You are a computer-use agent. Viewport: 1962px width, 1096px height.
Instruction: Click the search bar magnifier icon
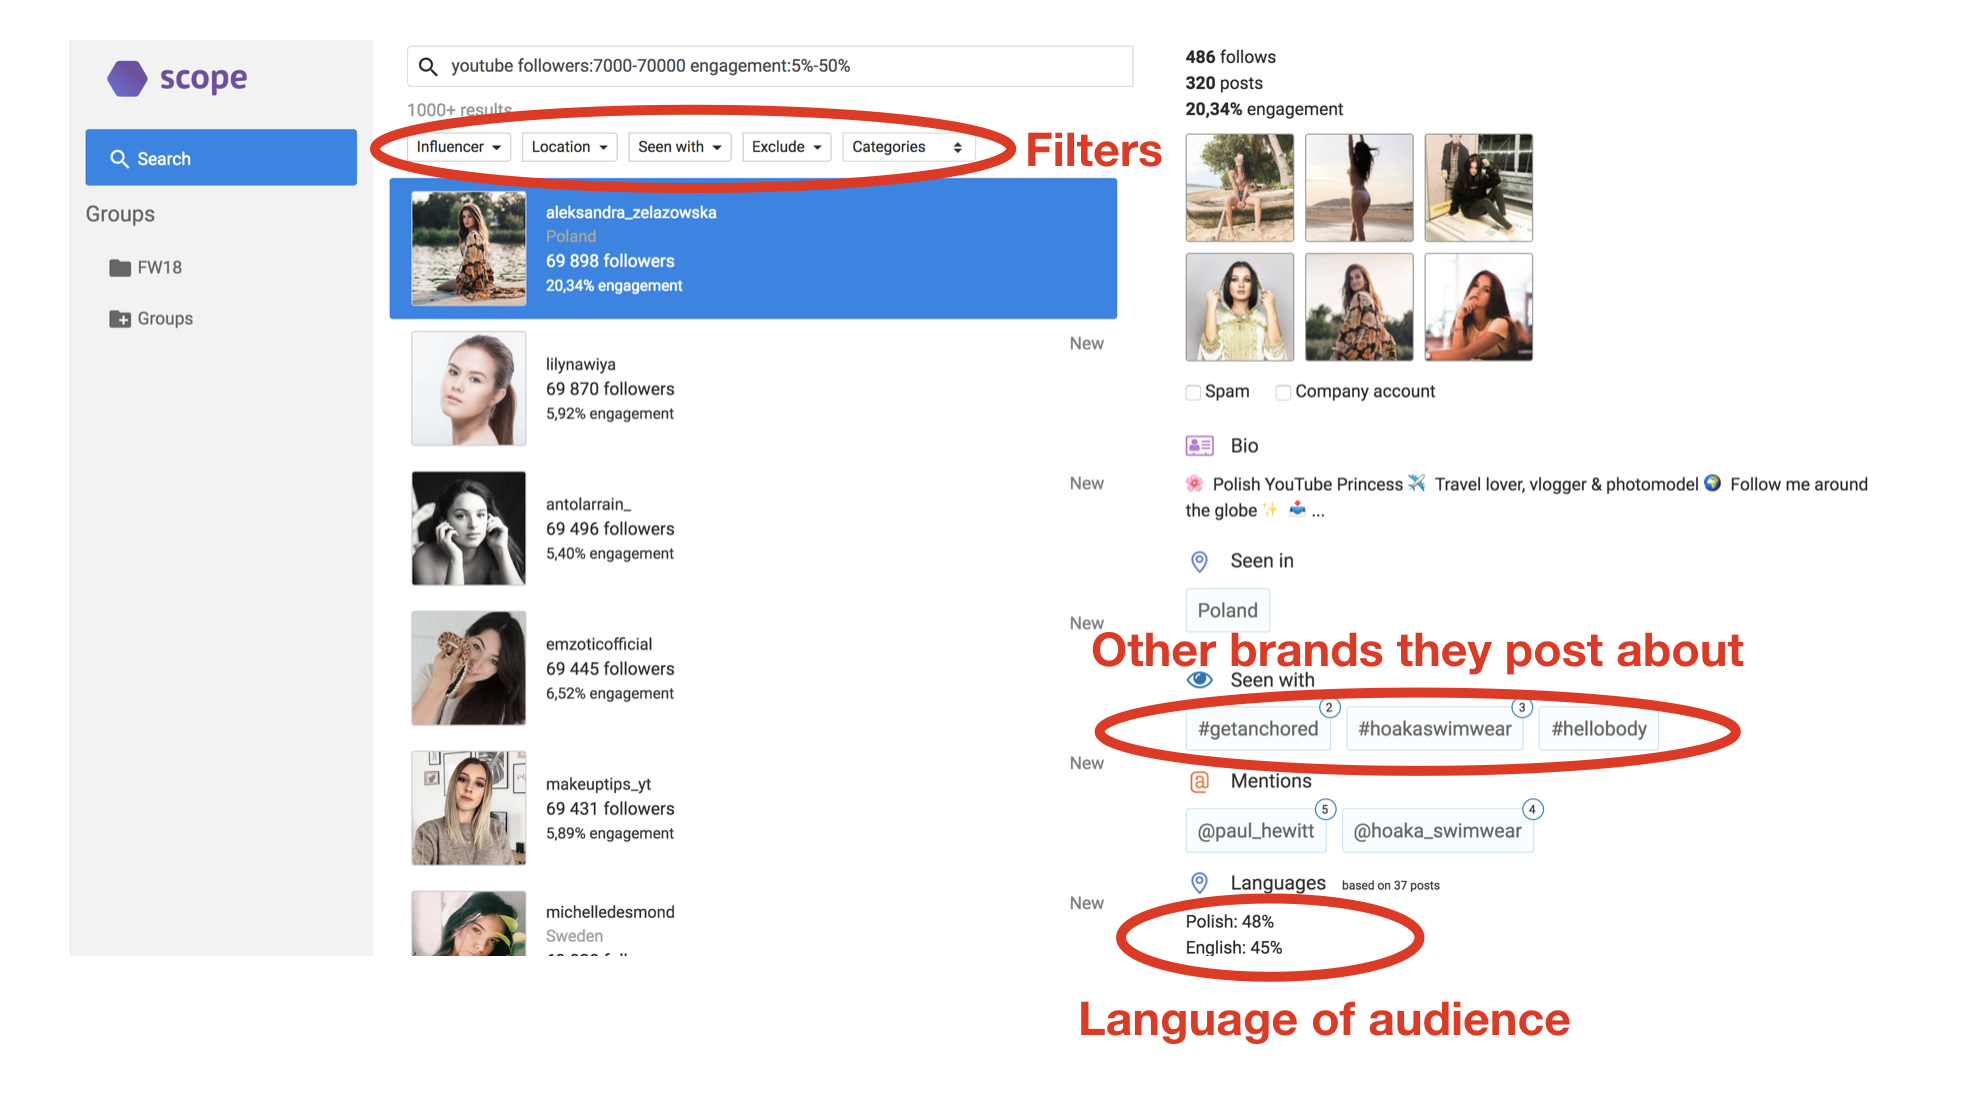428,66
